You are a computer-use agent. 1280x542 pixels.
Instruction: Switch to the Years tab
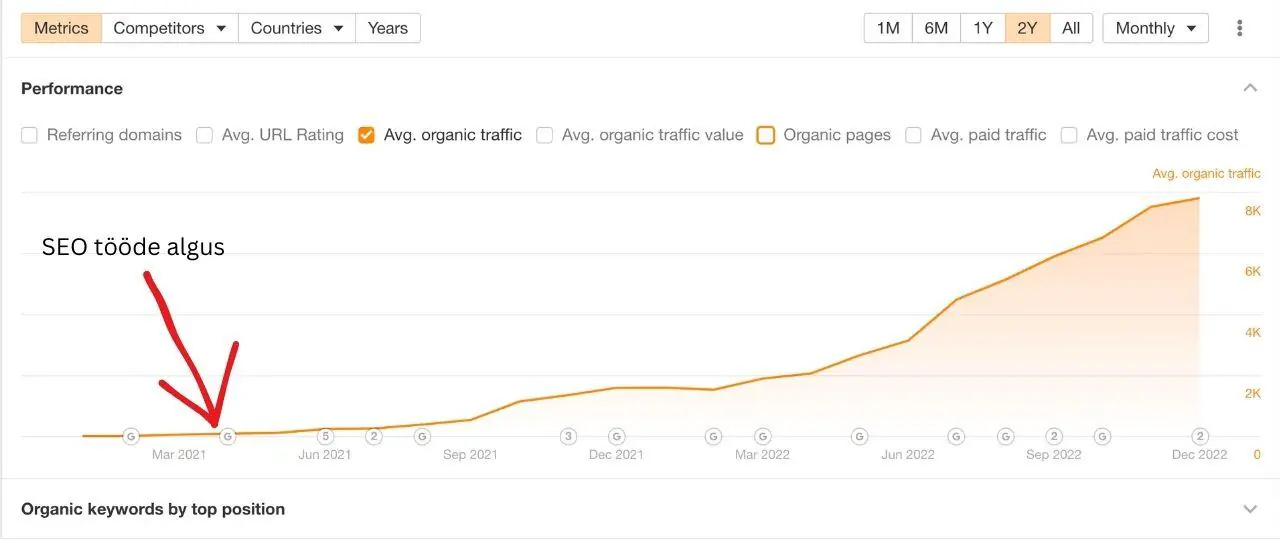(x=388, y=28)
